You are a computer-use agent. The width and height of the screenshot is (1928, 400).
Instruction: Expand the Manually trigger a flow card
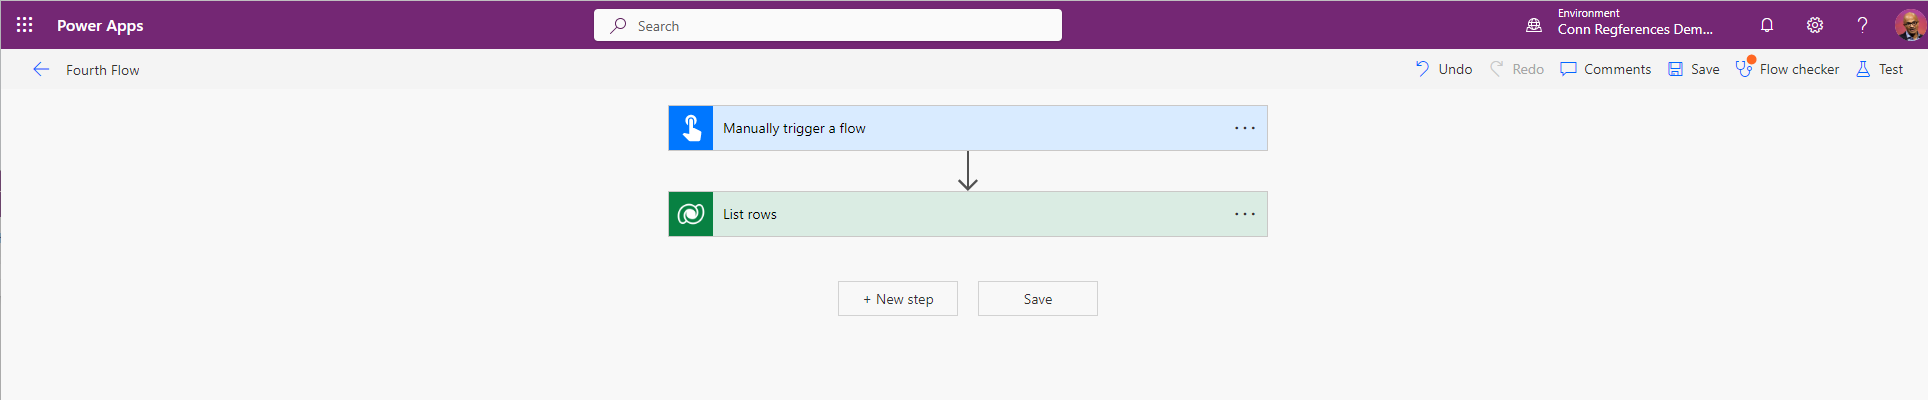(x=960, y=128)
